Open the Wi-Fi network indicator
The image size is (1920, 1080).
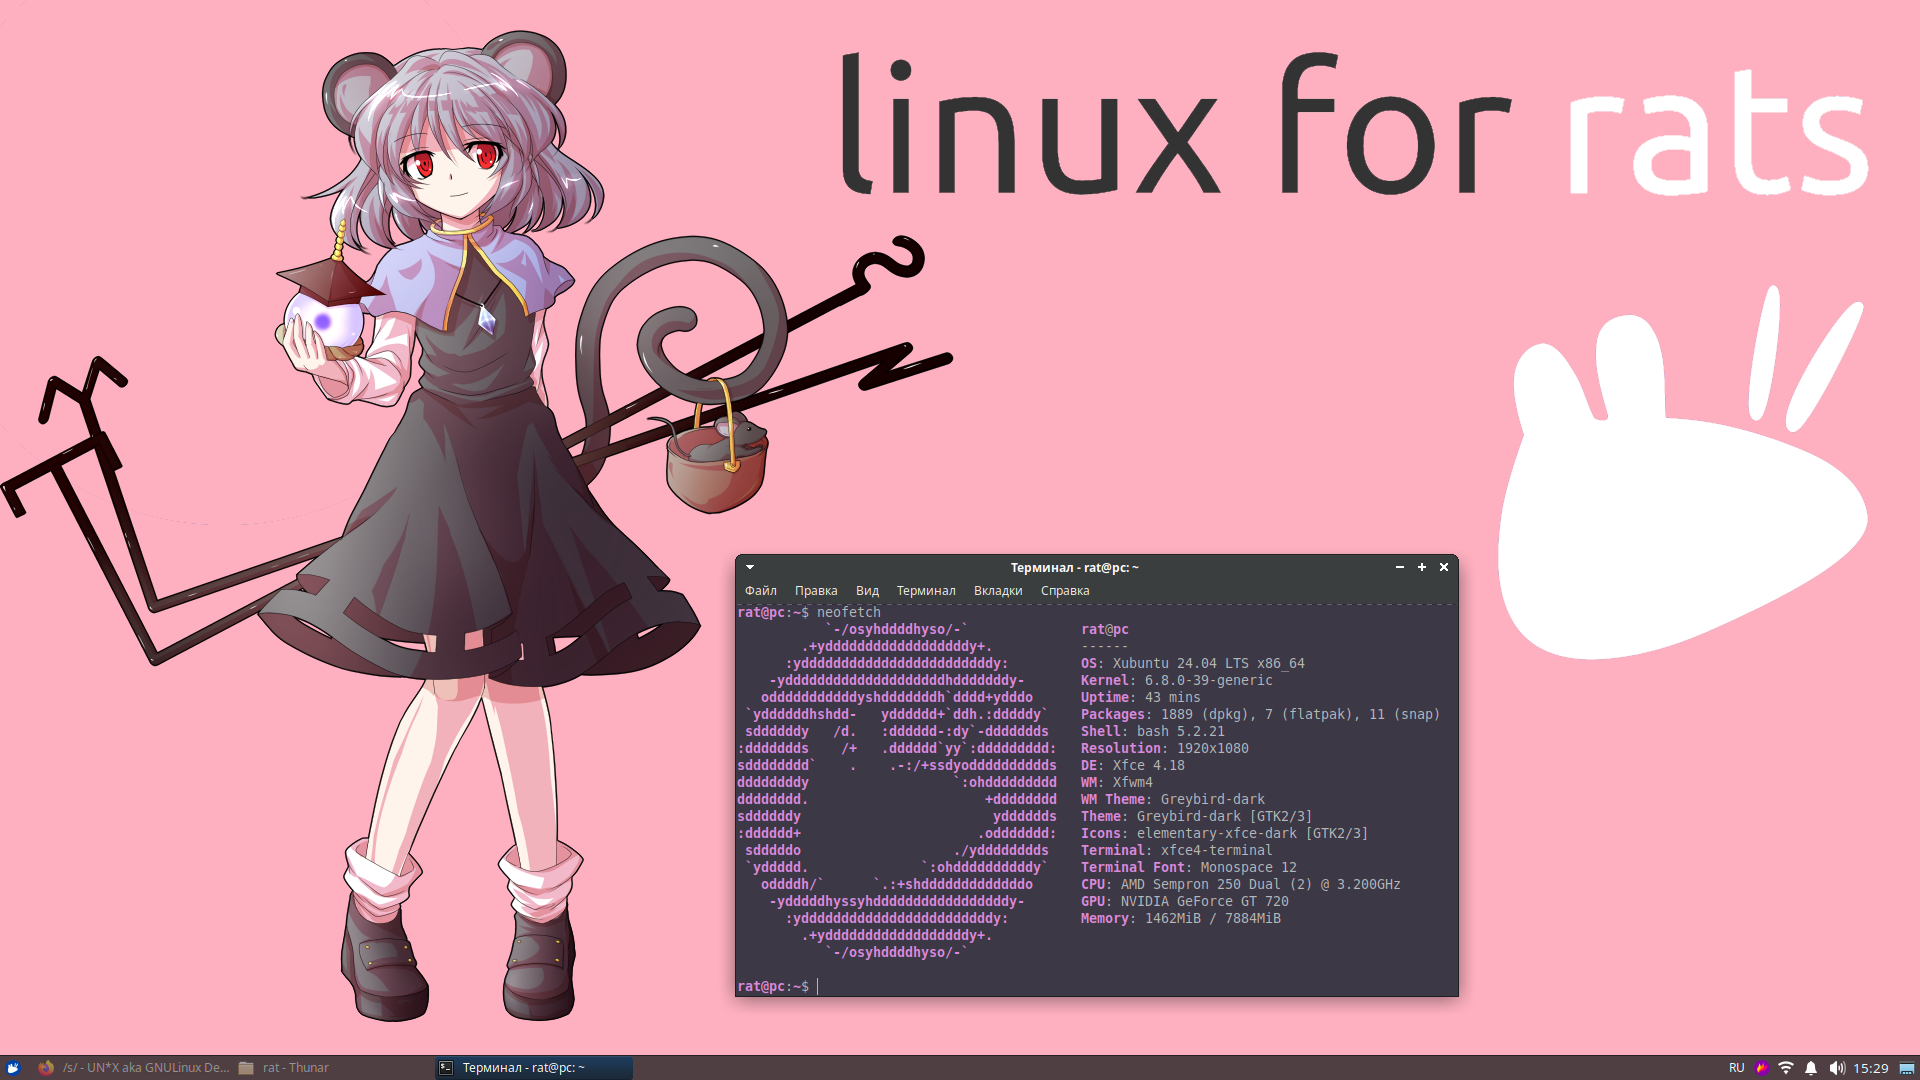click(x=1786, y=1068)
